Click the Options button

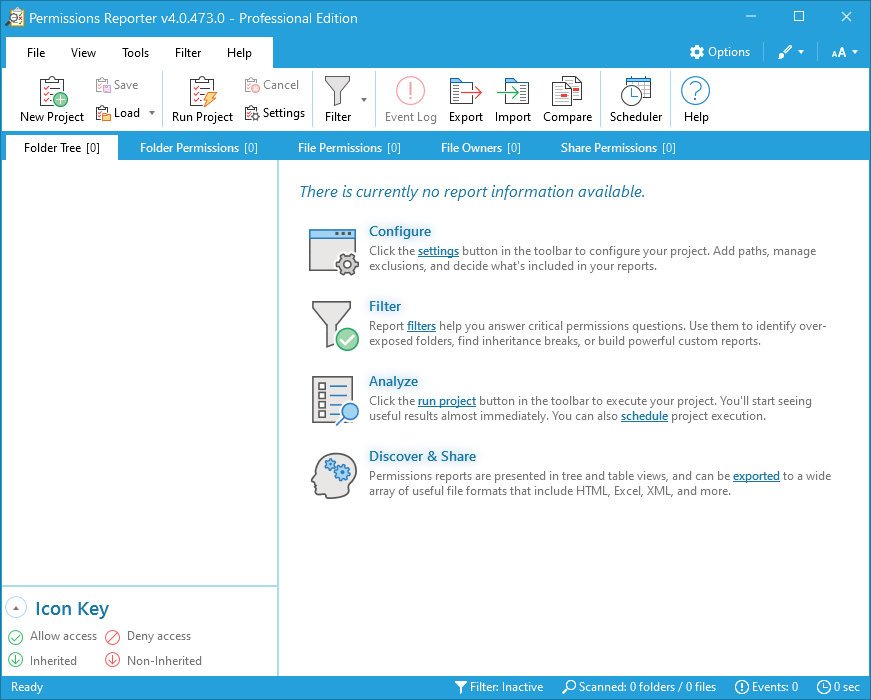(719, 52)
